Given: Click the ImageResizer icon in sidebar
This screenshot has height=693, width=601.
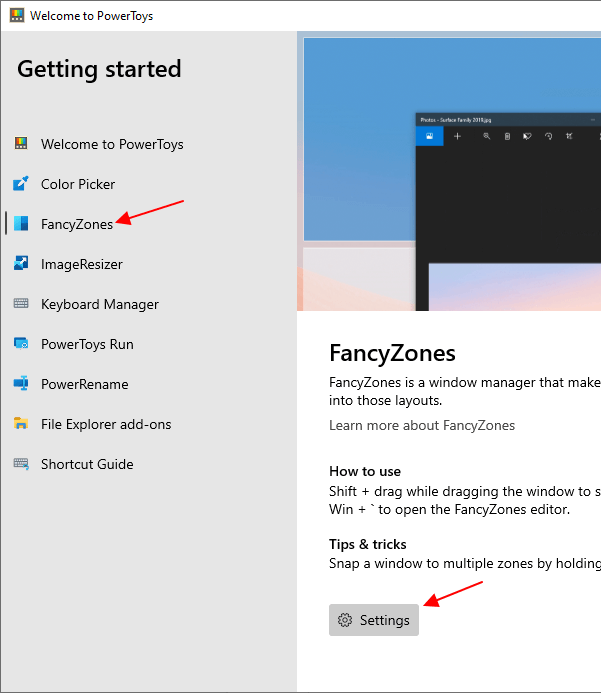Looking at the screenshot, I should [x=21, y=263].
